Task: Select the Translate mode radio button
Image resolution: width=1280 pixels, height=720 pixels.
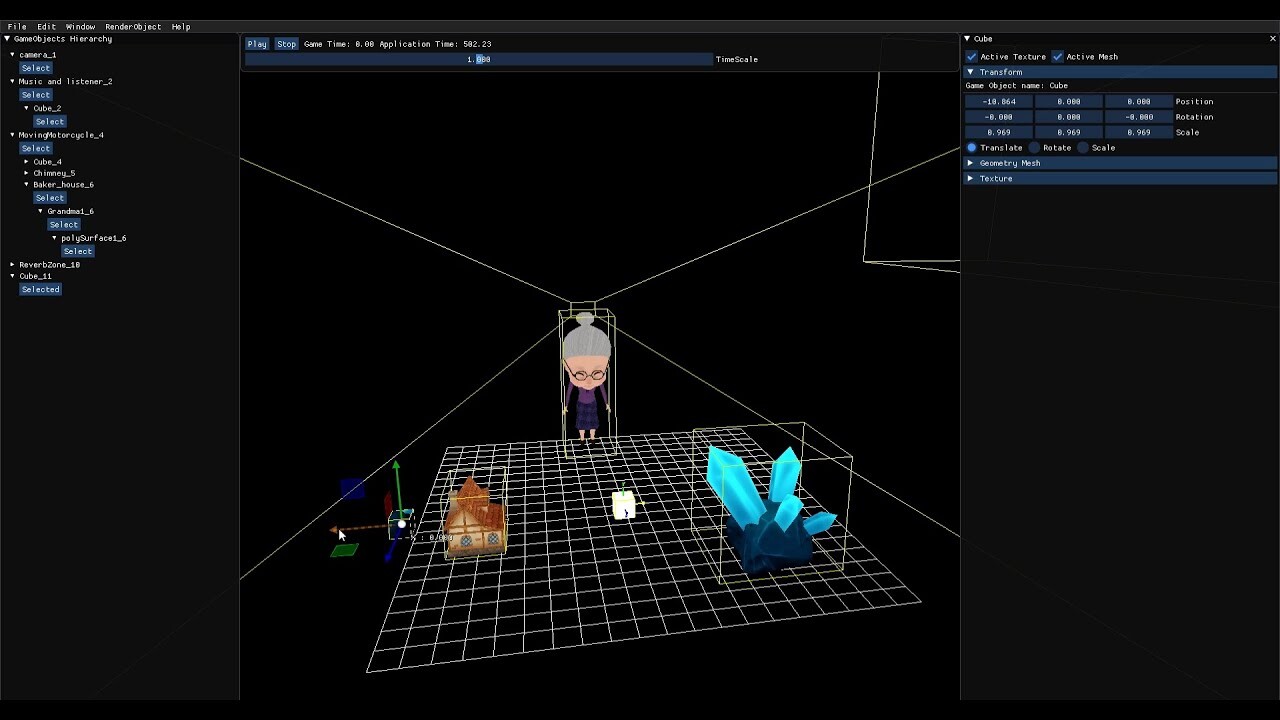Action: 971,147
